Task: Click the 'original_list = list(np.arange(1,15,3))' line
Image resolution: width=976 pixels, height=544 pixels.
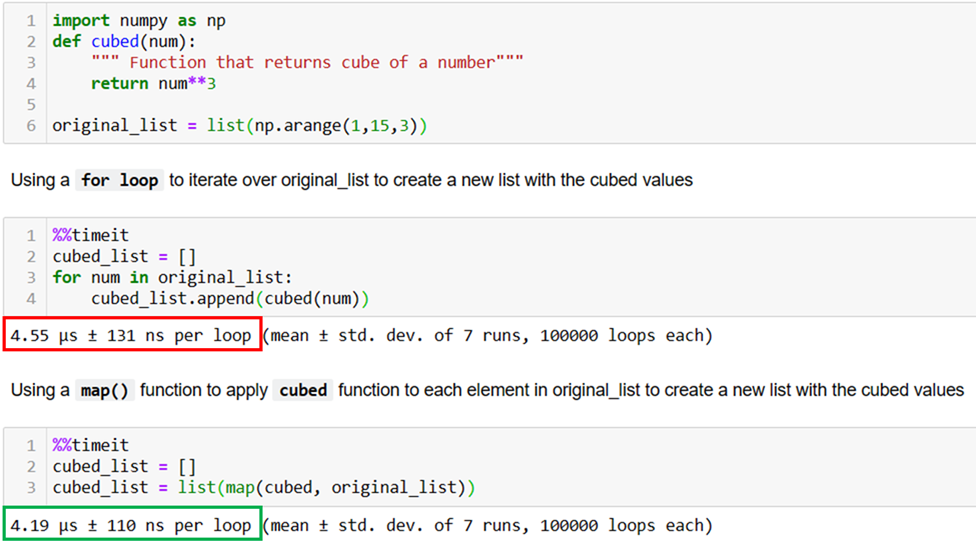Action: (x=240, y=126)
